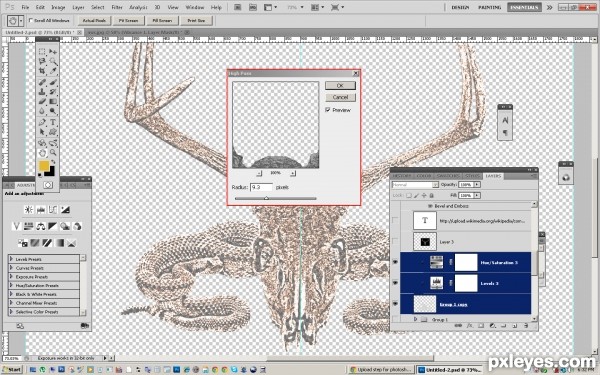Select the Hand tool in toolbox
The image size is (600, 375).
(x=42, y=152)
